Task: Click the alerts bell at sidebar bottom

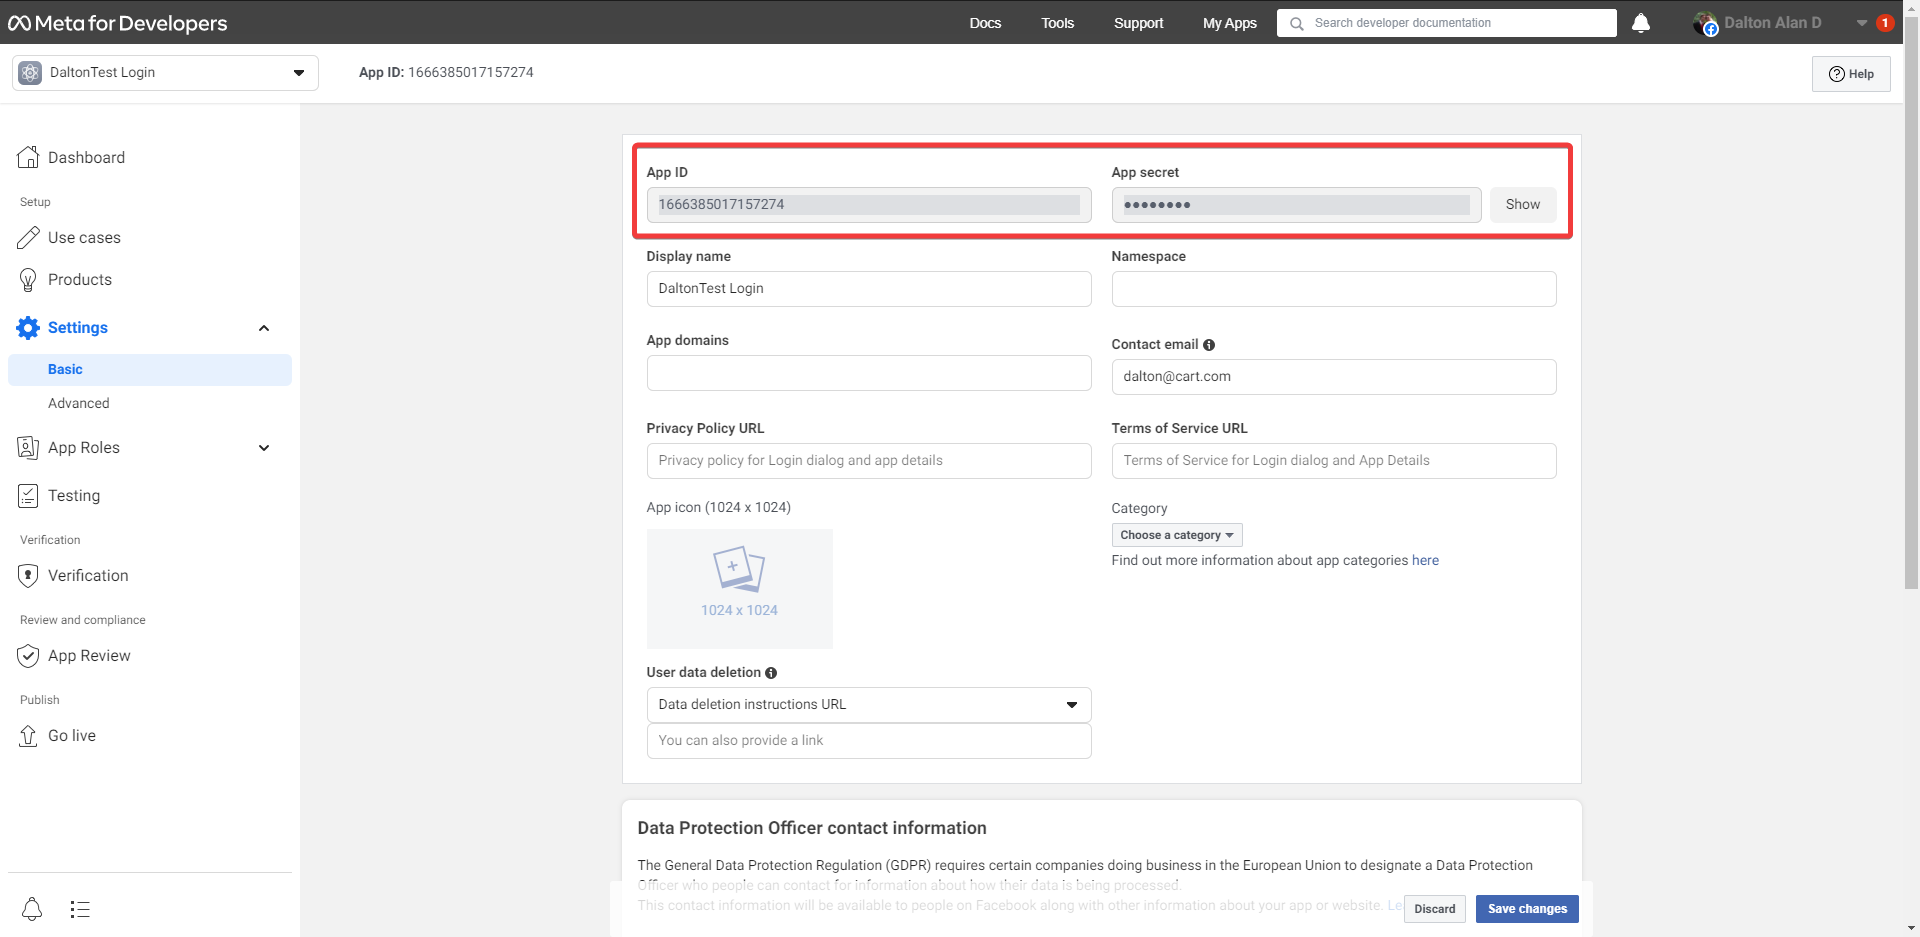Action: coord(32,909)
